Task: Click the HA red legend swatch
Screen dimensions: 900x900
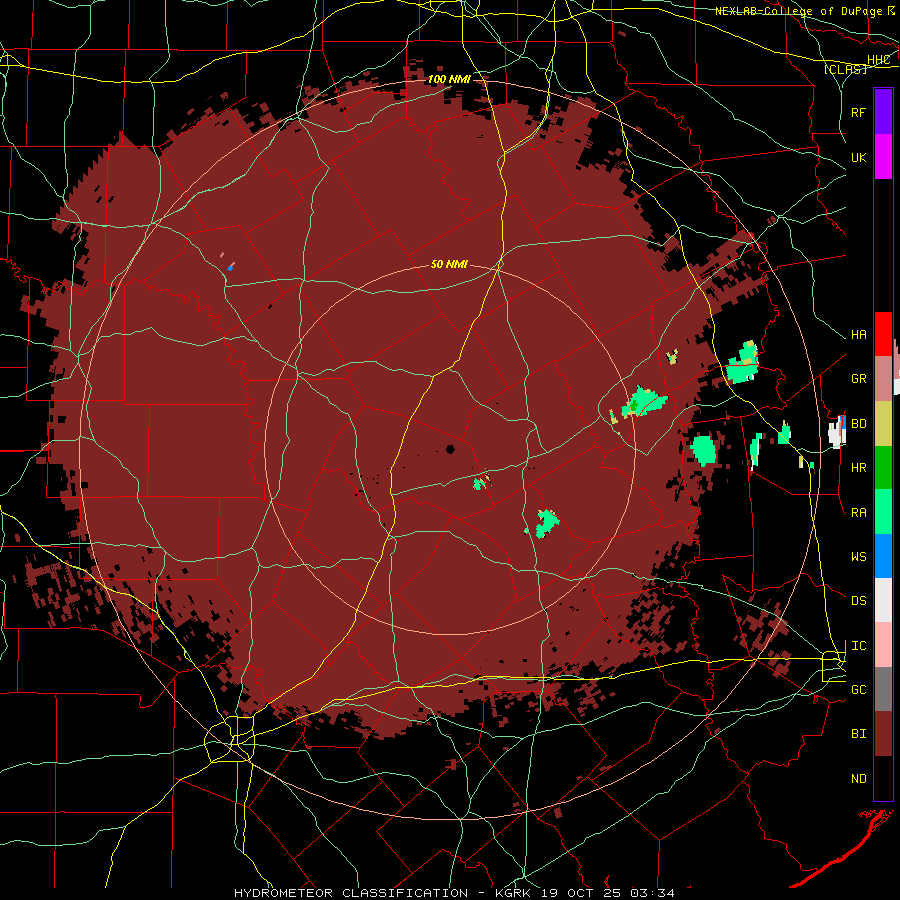Action: (x=883, y=334)
